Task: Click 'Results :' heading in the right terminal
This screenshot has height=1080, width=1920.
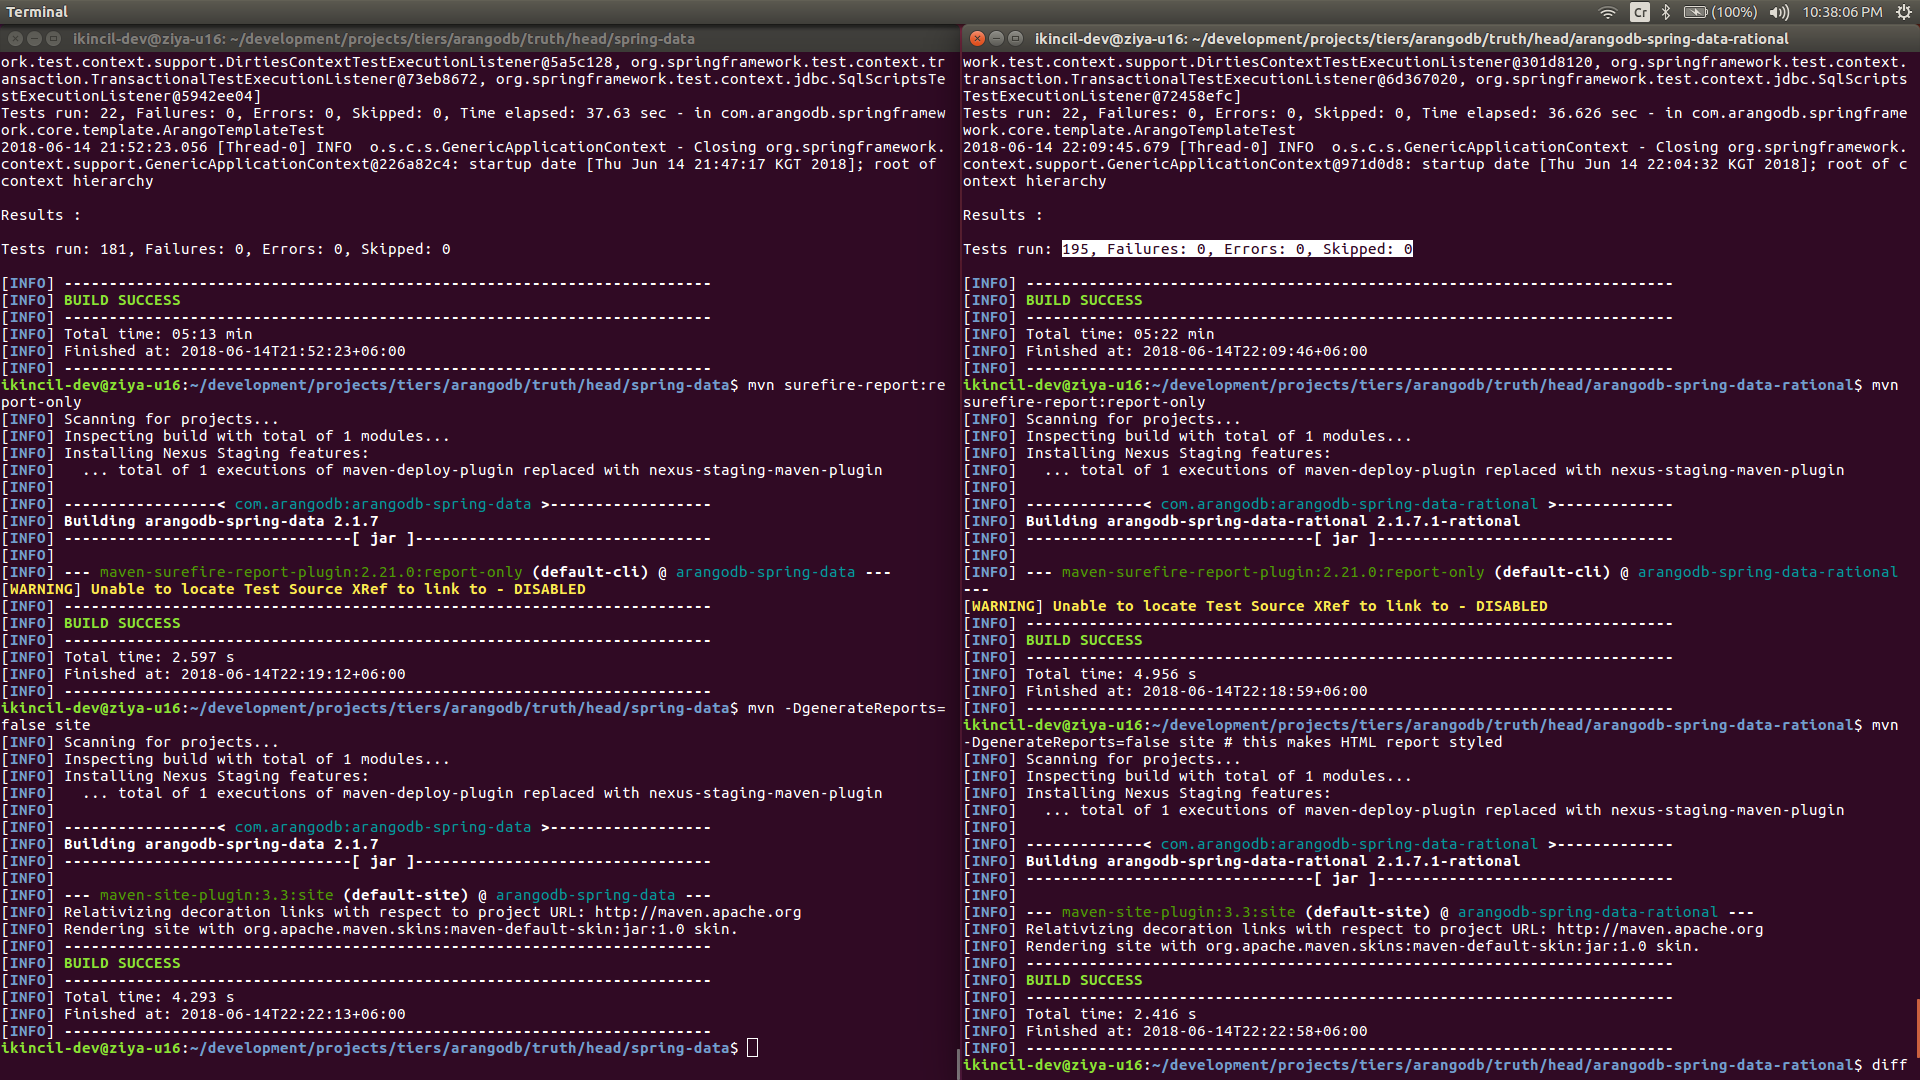Action: [x=1003, y=215]
